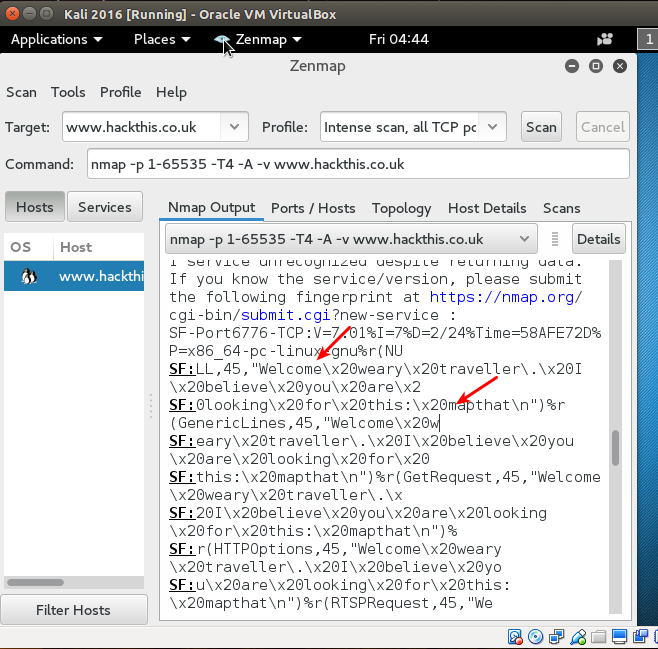Image resolution: width=658 pixels, height=649 pixels.
Task: Maximize the Zenmap window
Action: (x=595, y=66)
